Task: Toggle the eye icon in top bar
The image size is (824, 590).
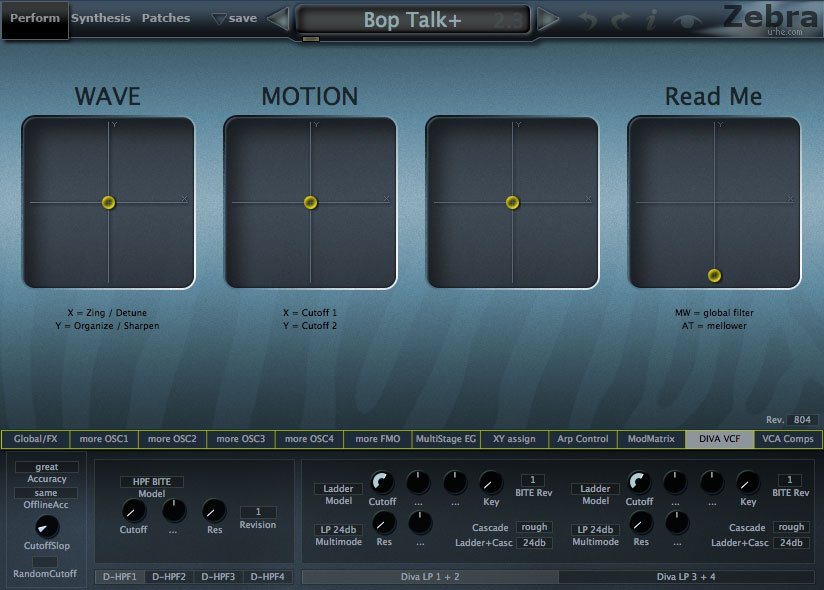Action: click(687, 21)
